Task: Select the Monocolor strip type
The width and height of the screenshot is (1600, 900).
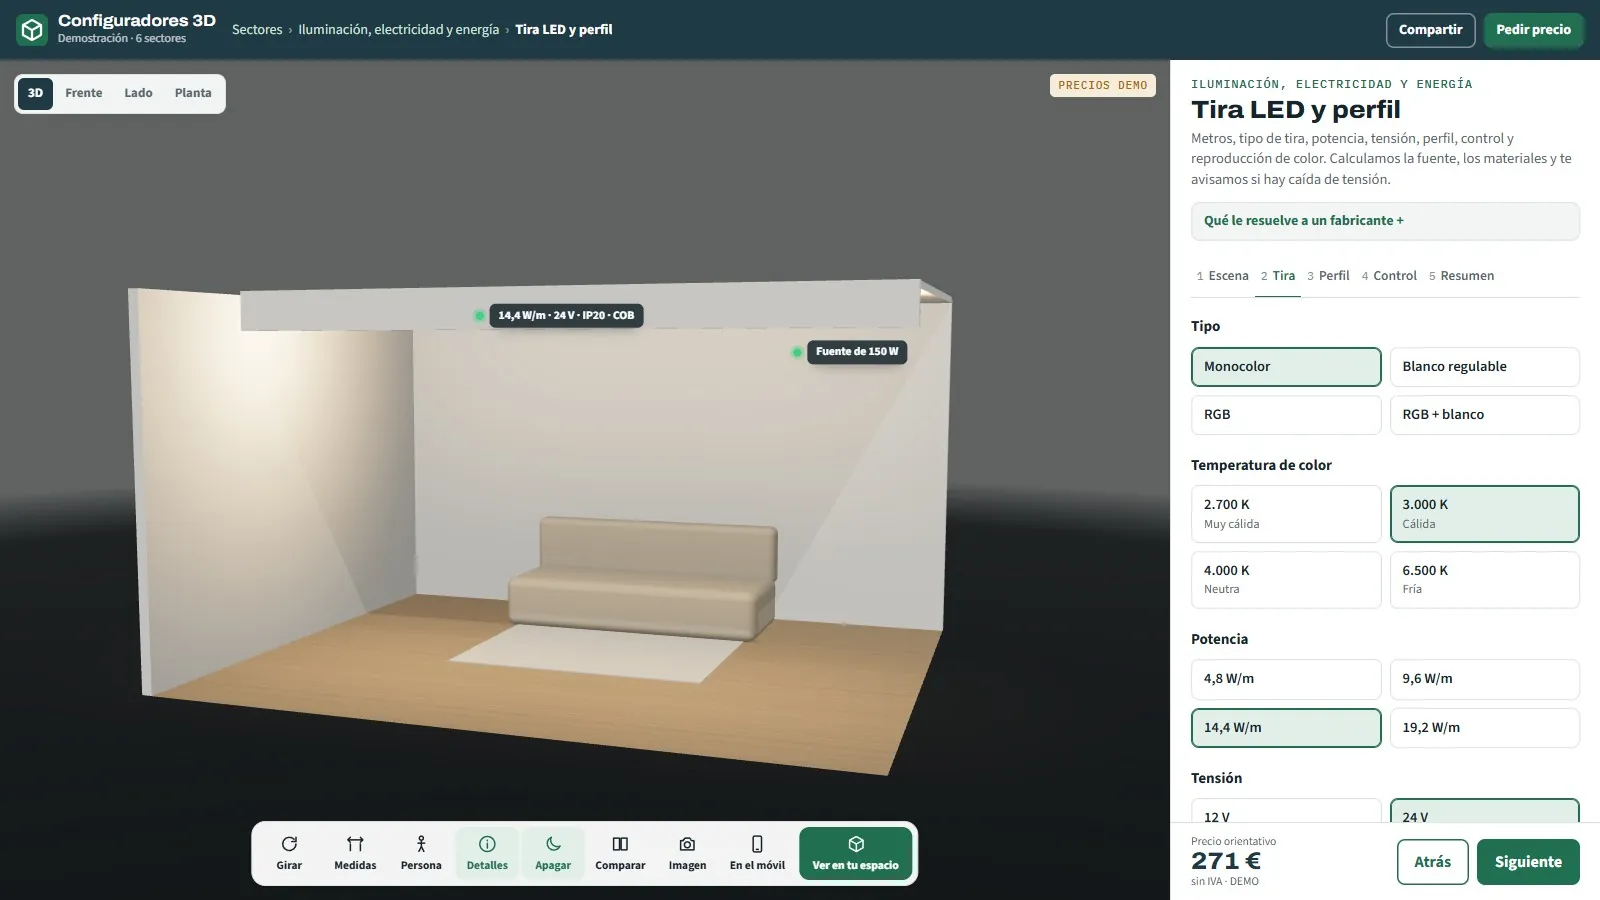Action: pos(1286,367)
